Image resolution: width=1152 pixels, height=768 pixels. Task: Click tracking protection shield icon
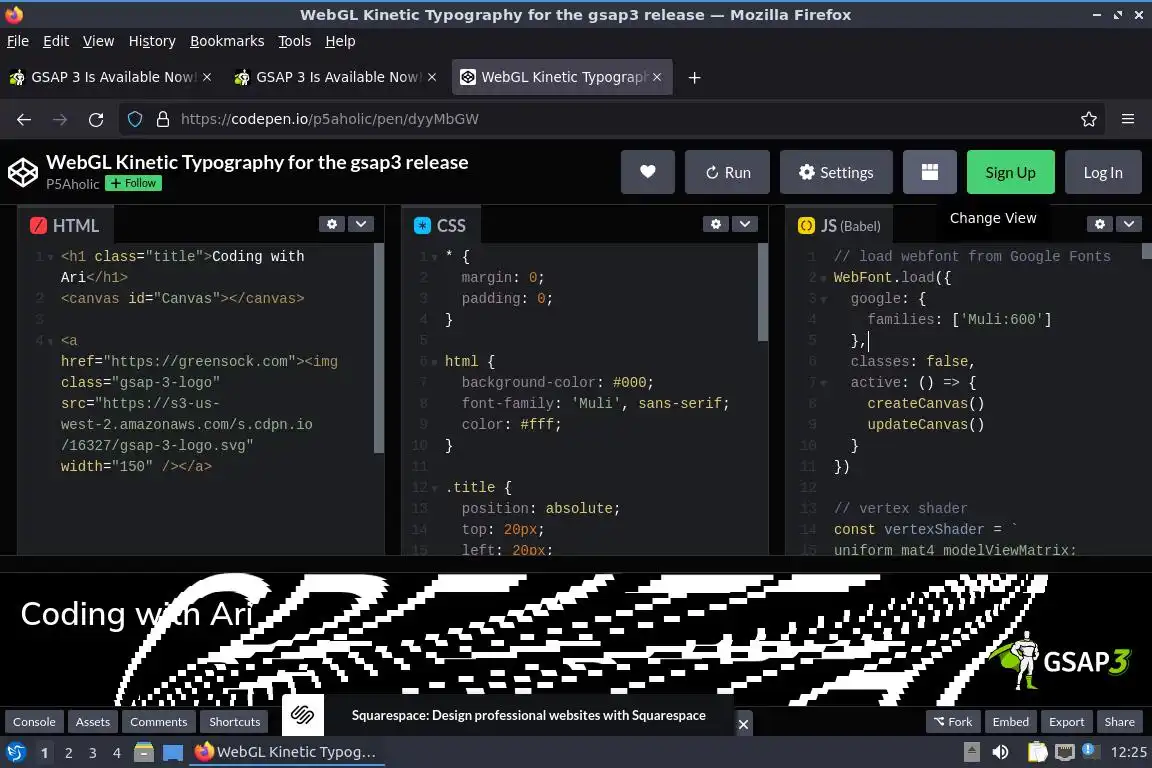(134, 119)
